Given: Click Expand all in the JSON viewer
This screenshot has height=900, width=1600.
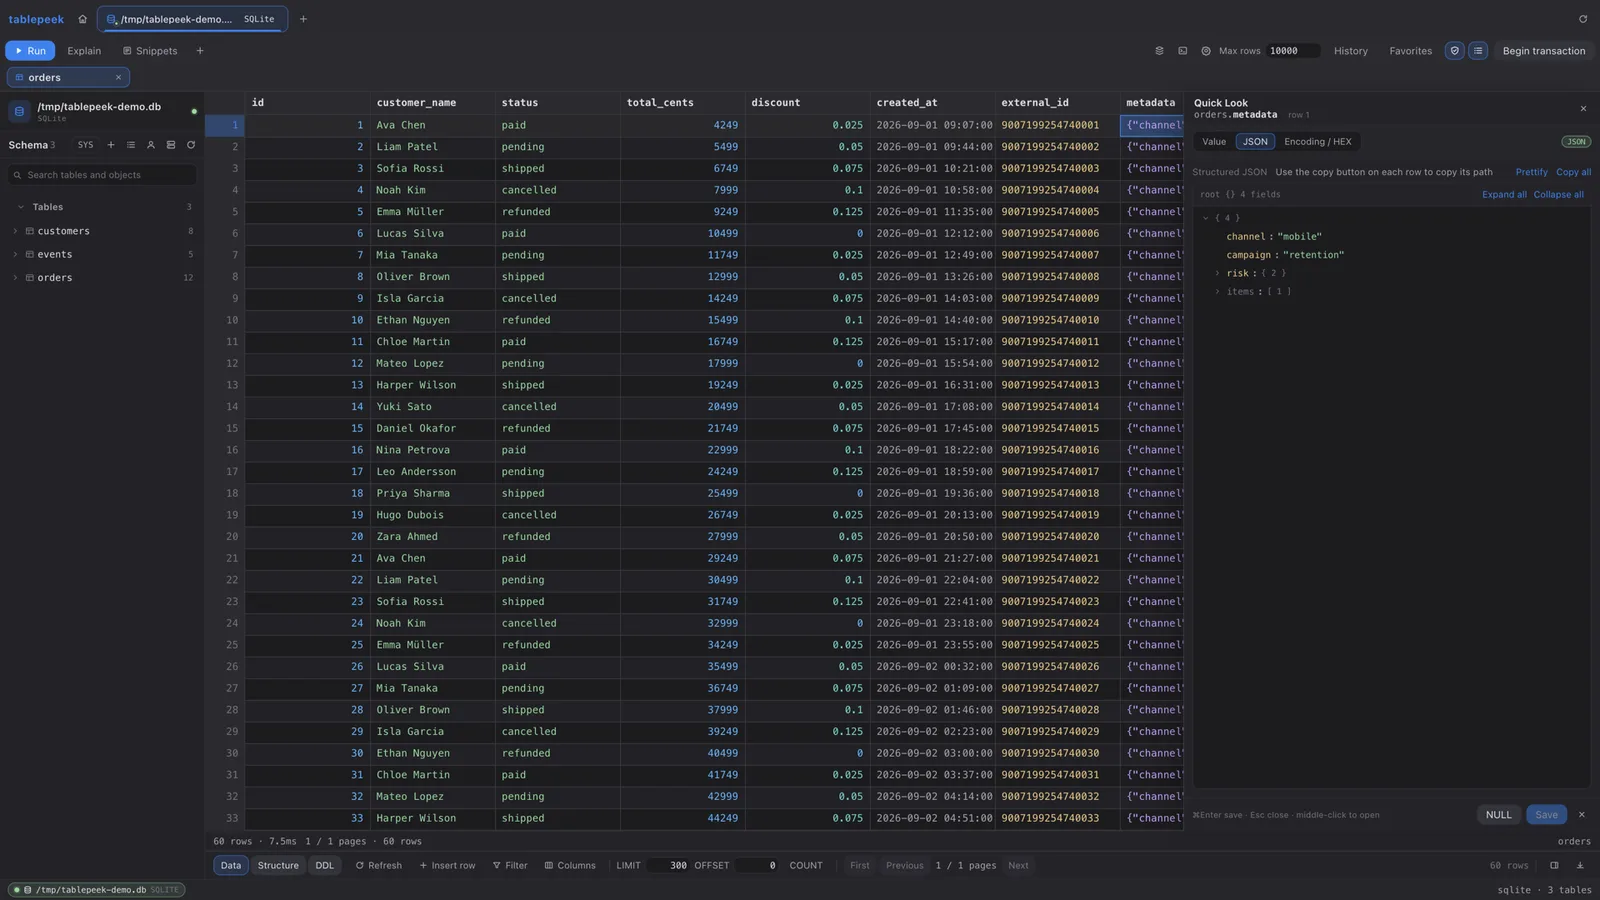Looking at the screenshot, I should pyautogui.click(x=1504, y=195).
